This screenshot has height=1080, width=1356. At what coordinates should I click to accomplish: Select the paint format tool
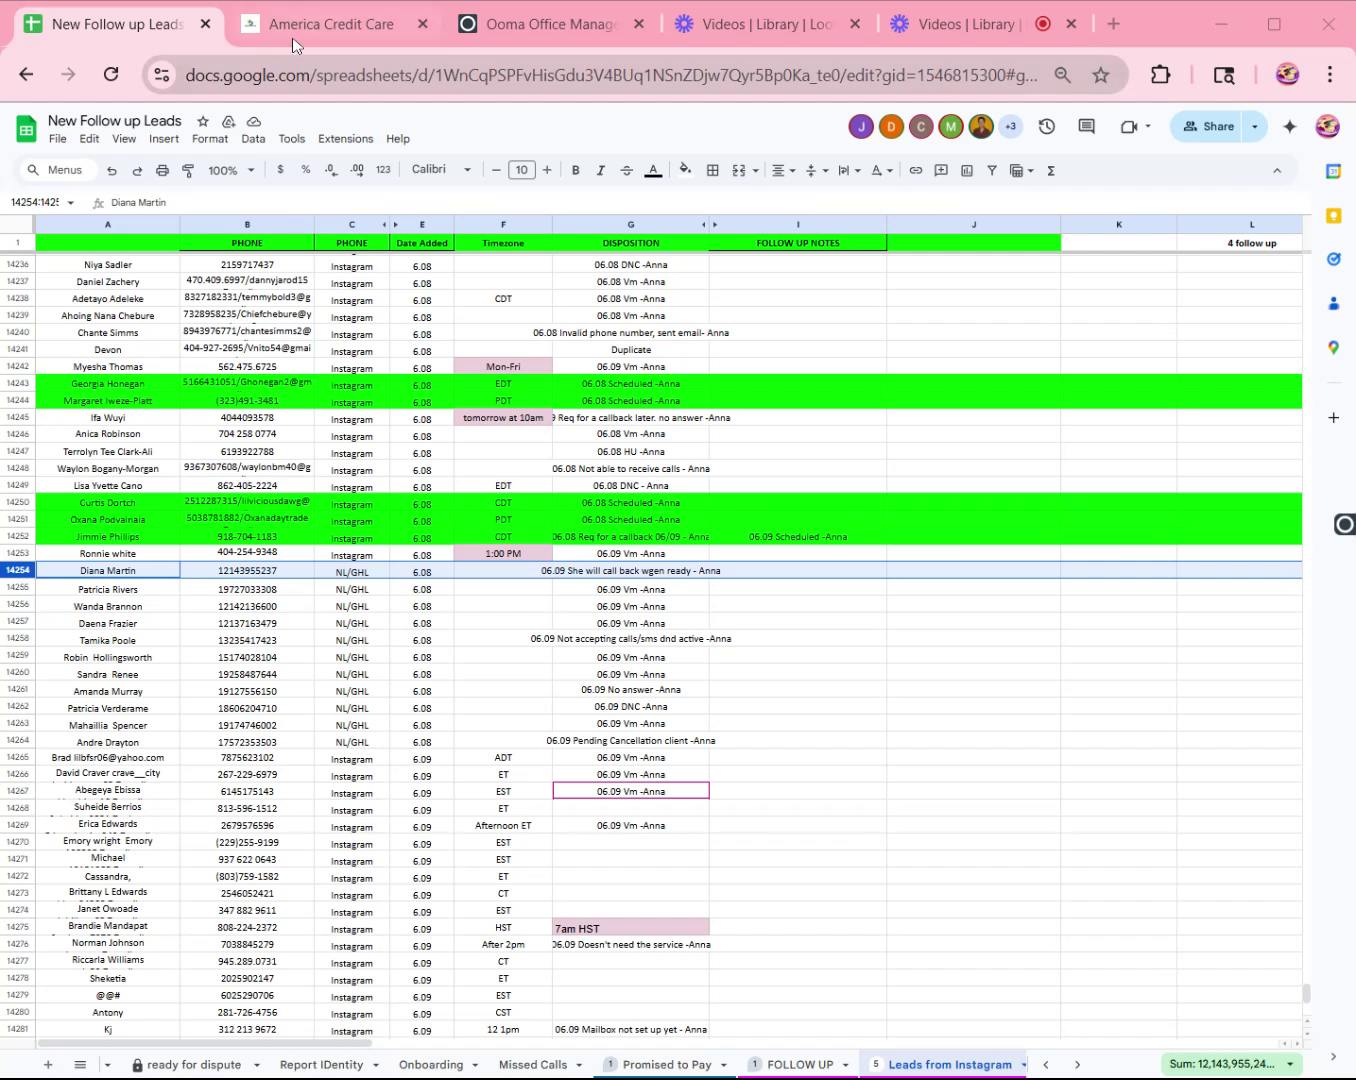(x=188, y=170)
